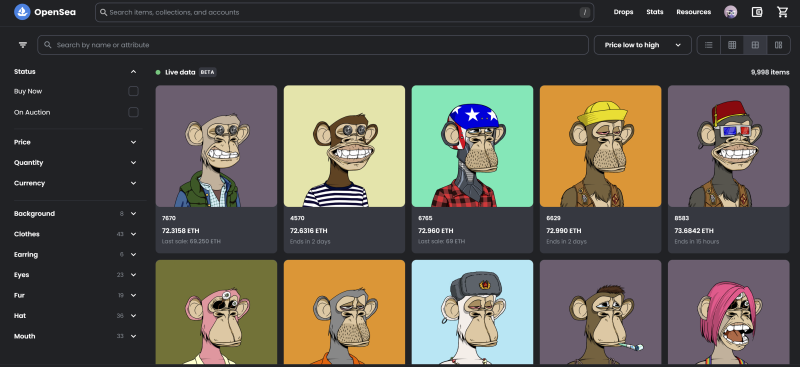
Task: Switch to small grid view
Action: pyautogui.click(x=732, y=45)
